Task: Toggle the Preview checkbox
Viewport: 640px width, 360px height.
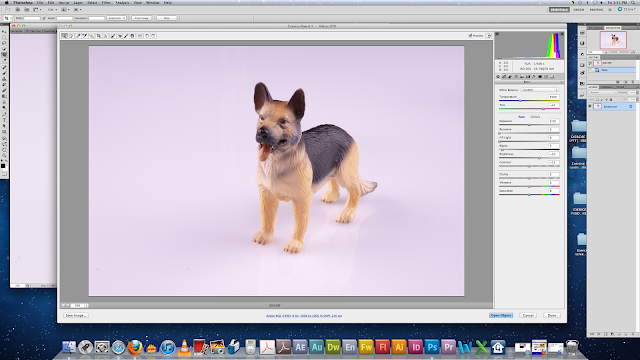Action: click(470, 36)
